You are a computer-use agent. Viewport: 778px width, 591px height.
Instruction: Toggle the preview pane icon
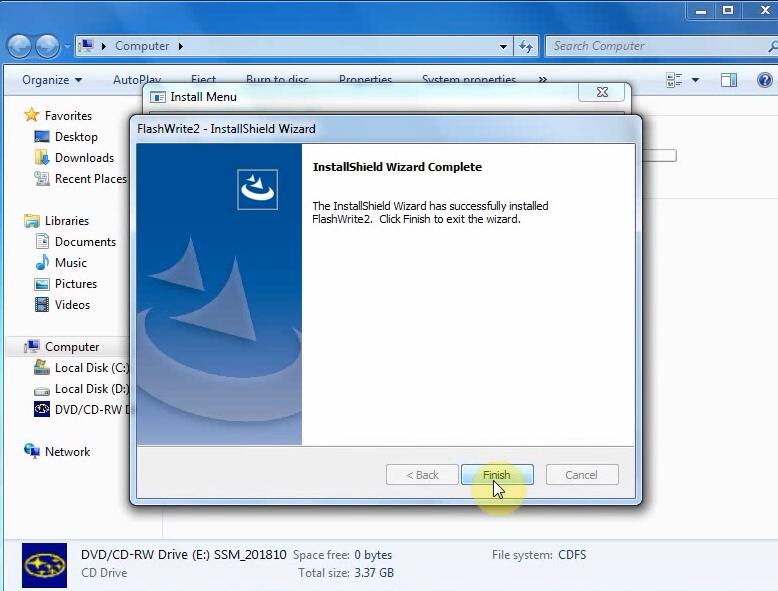coord(729,80)
